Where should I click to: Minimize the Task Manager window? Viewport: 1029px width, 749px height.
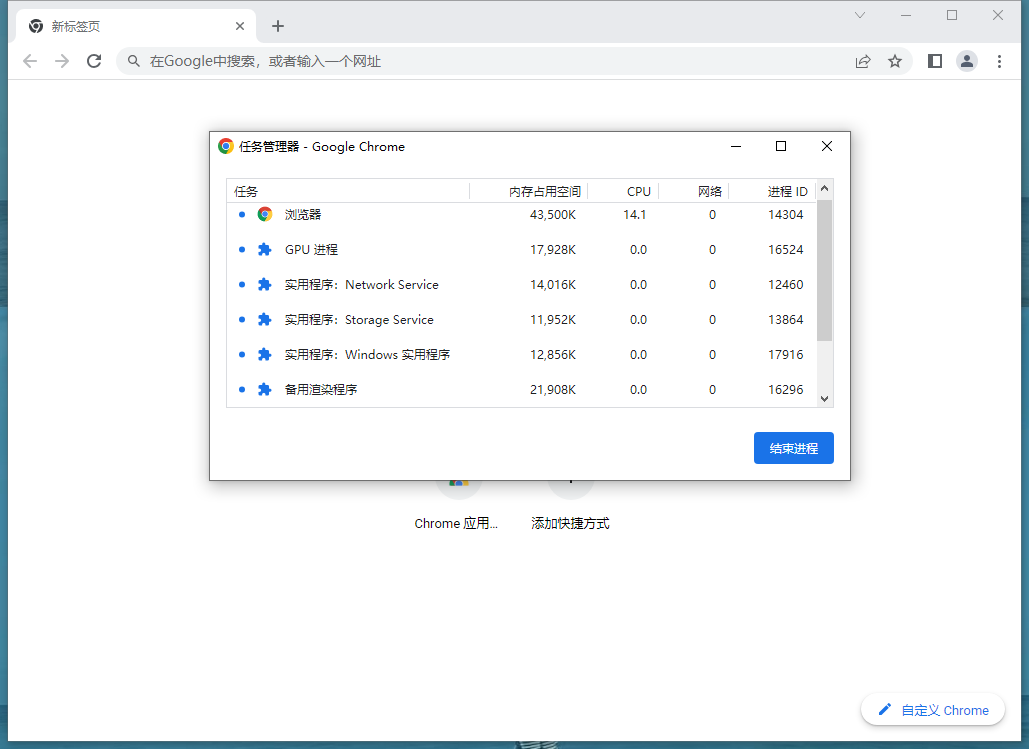736,146
